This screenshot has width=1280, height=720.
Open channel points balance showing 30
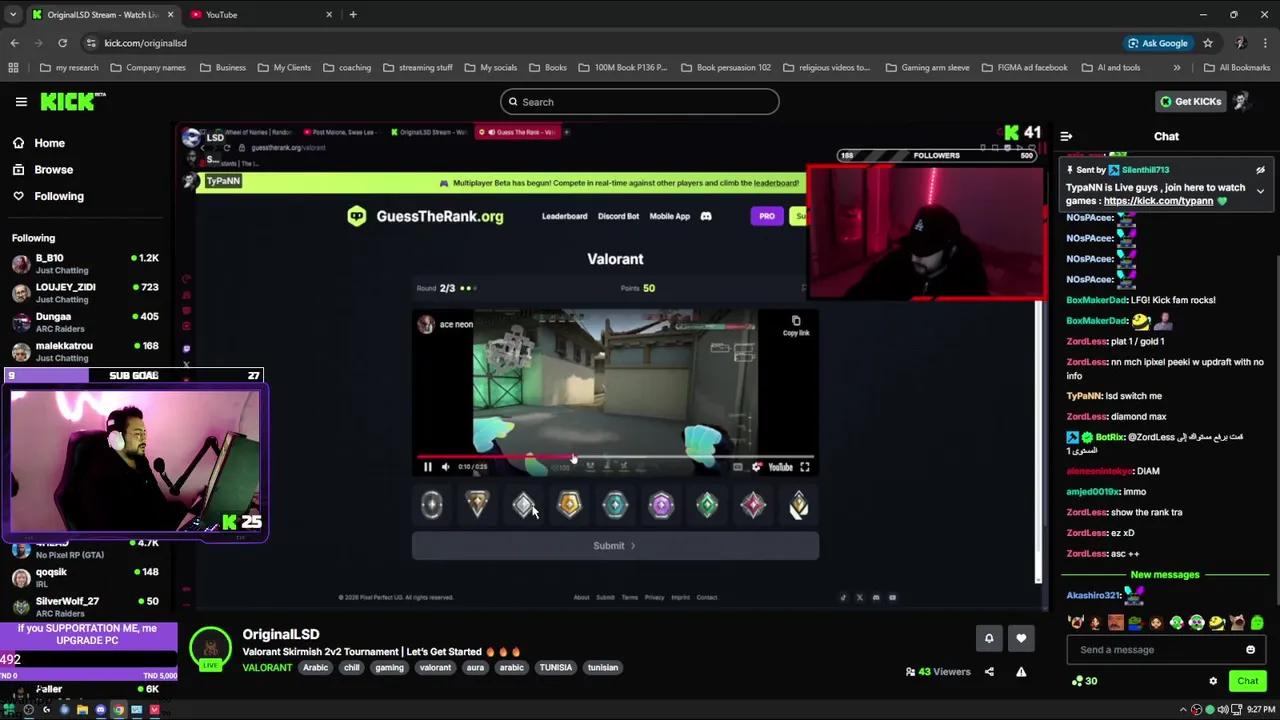pyautogui.click(x=1084, y=681)
